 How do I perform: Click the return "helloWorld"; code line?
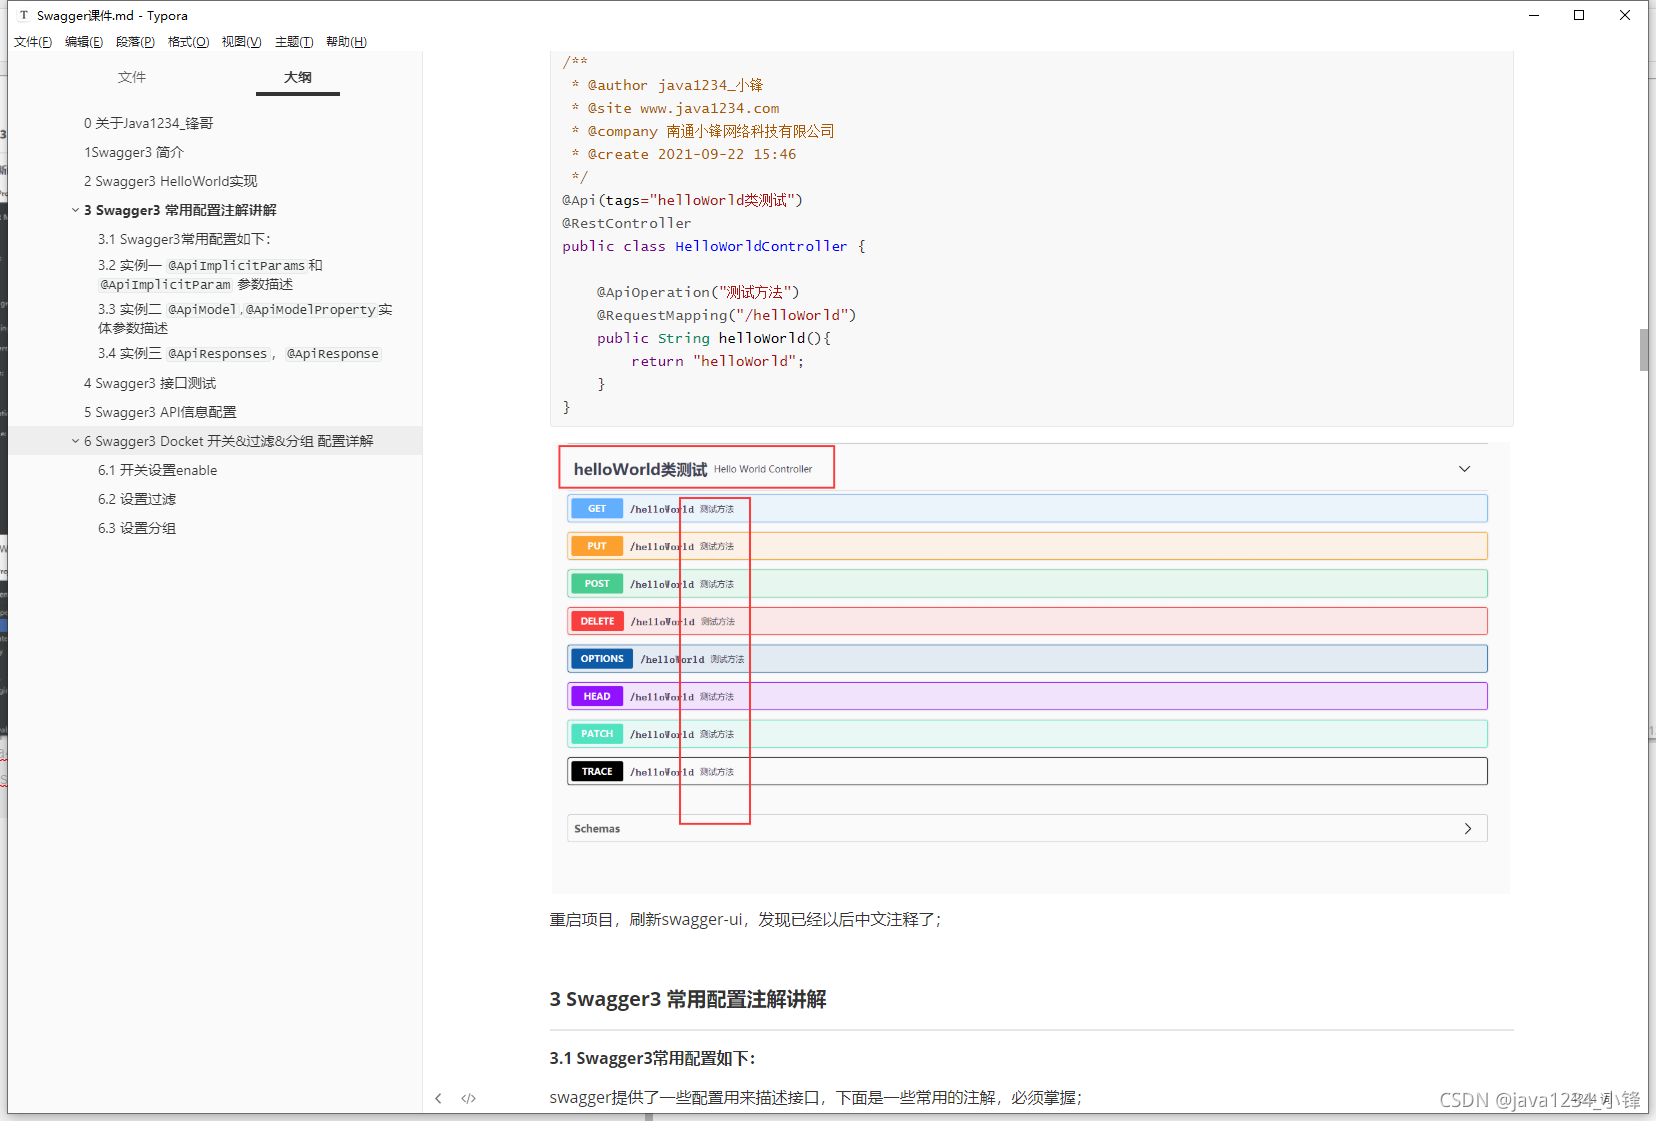click(717, 361)
